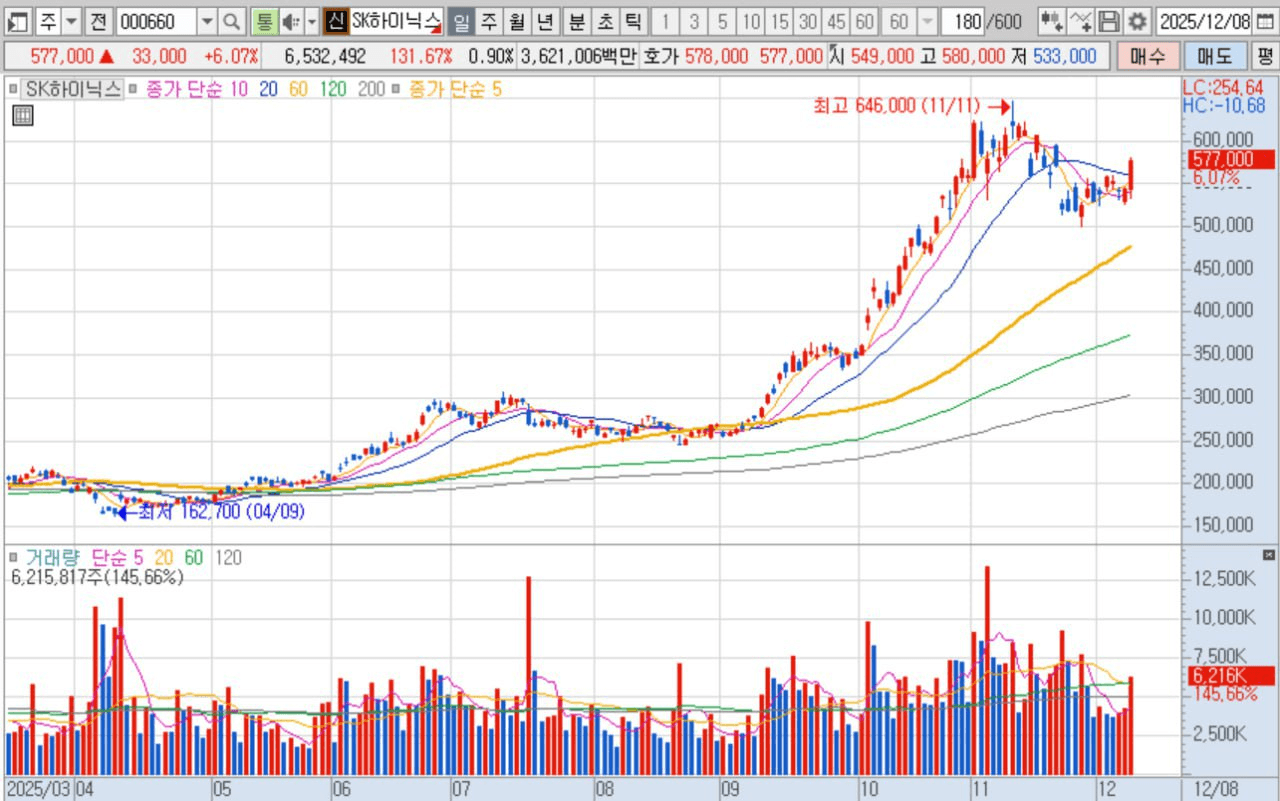Click the add line indicator icon

1080,21
